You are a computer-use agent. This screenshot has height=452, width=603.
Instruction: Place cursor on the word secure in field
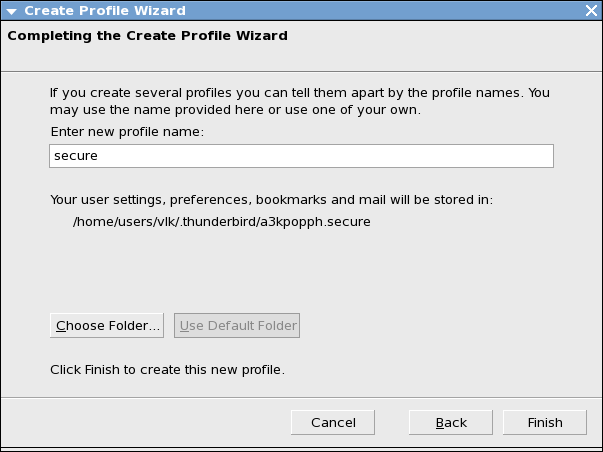(76, 156)
